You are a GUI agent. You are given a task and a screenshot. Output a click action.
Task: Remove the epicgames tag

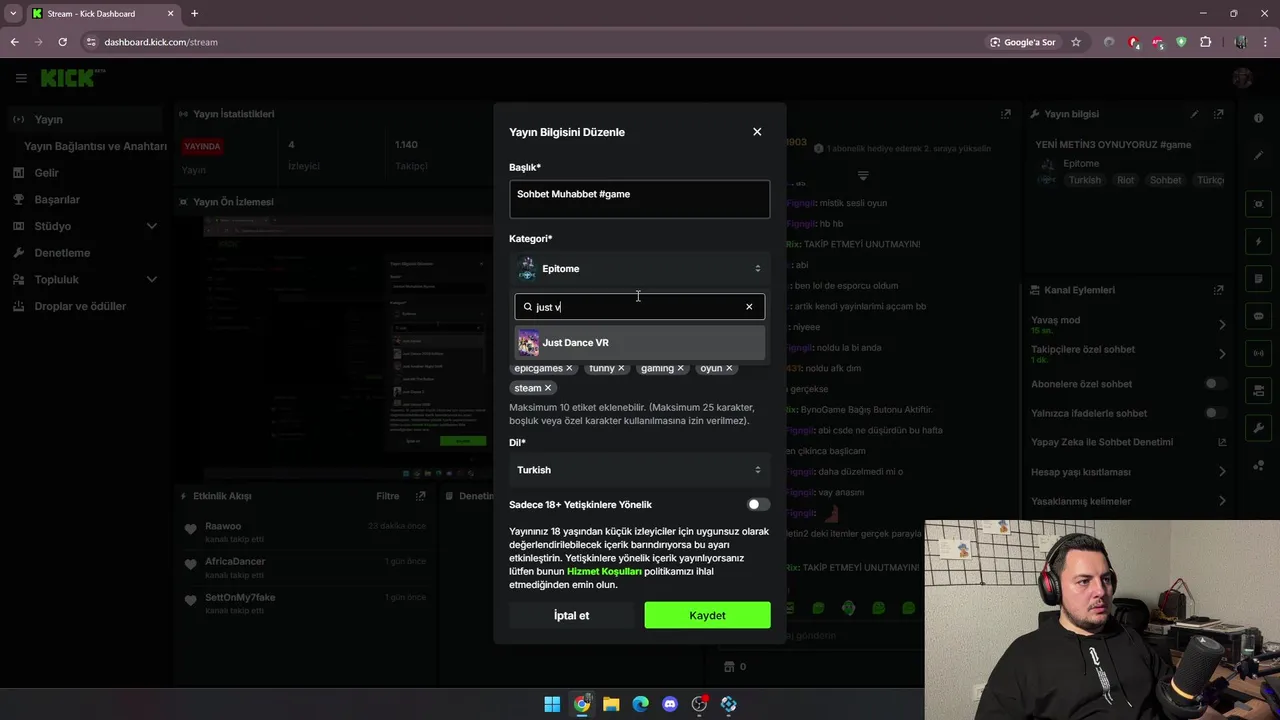coord(570,368)
